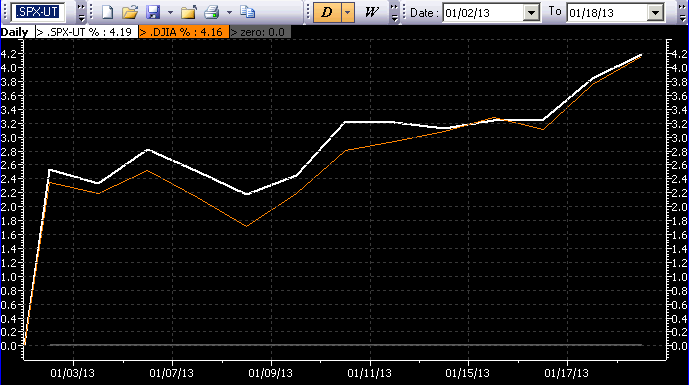Print the chart using the printer icon
Screen dimensions: 689x385
(x=211, y=12)
